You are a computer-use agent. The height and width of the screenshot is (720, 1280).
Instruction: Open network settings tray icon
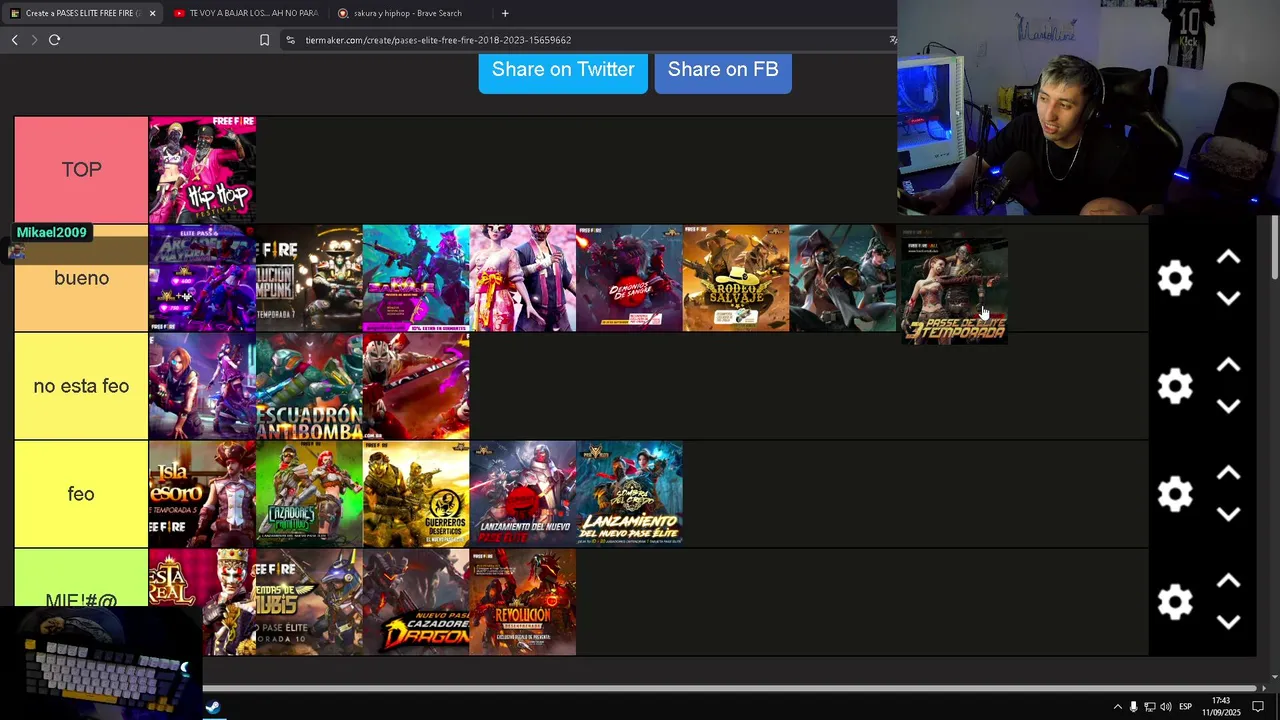1149,707
